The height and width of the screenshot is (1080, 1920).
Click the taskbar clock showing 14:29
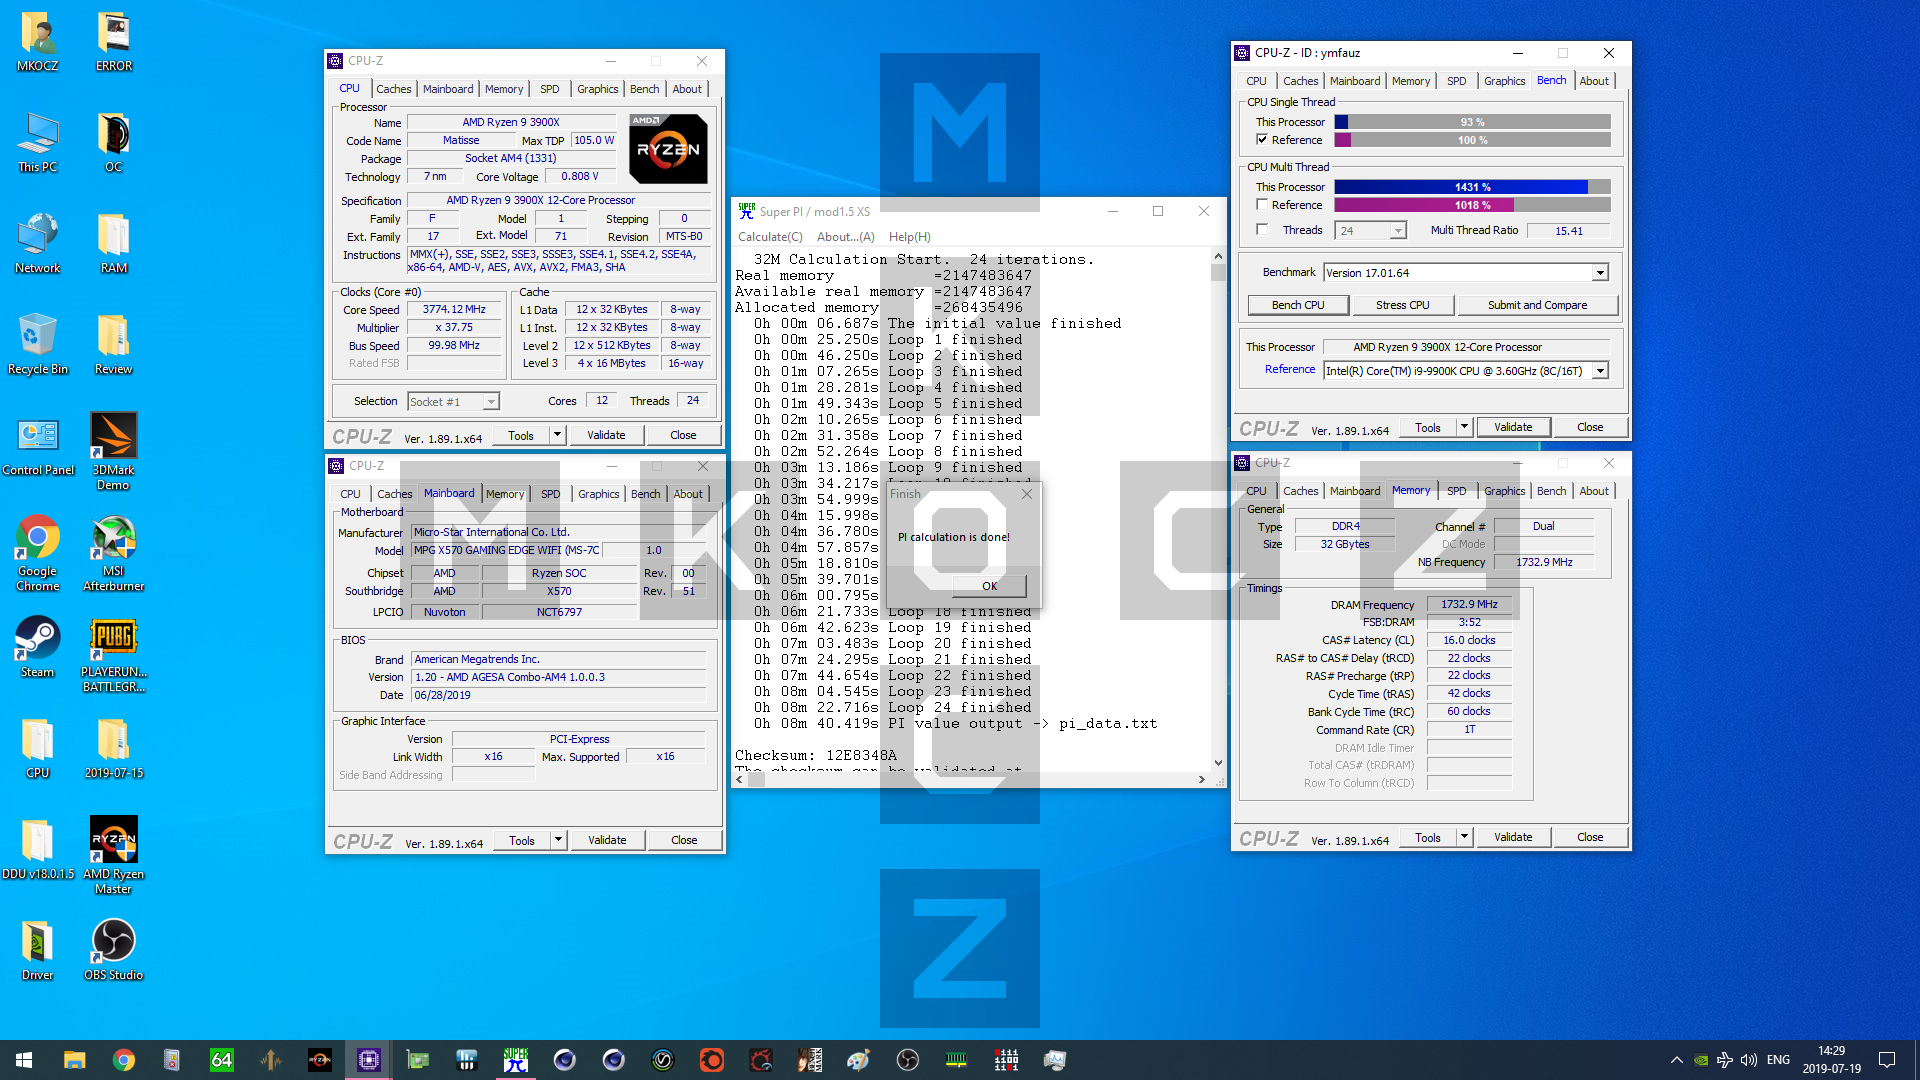pyautogui.click(x=1832, y=1060)
